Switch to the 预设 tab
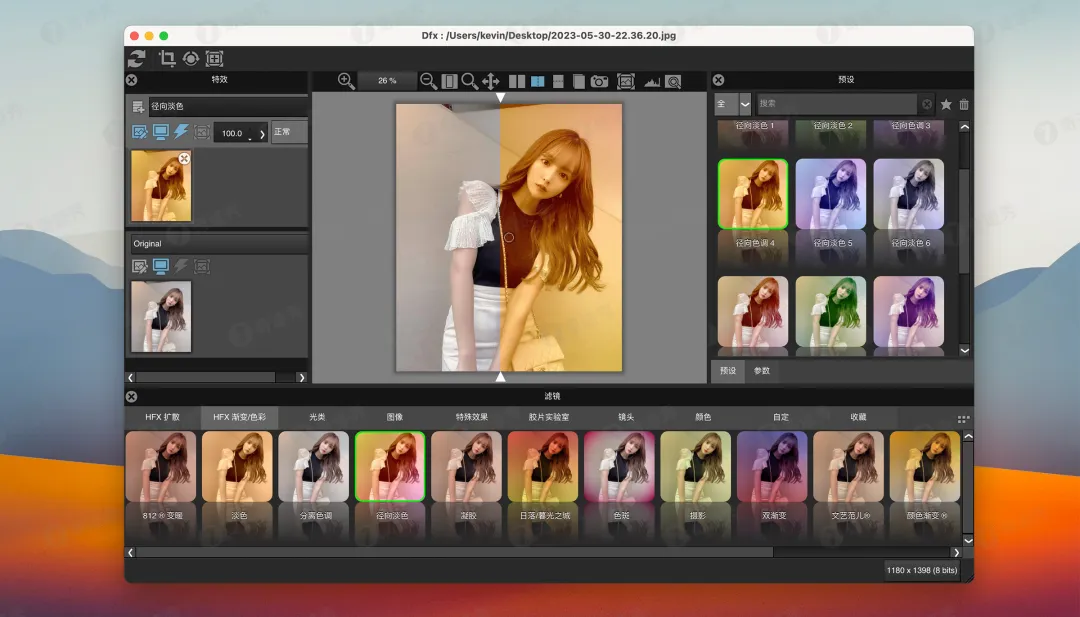The height and width of the screenshot is (617, 1080). (728, 370)
